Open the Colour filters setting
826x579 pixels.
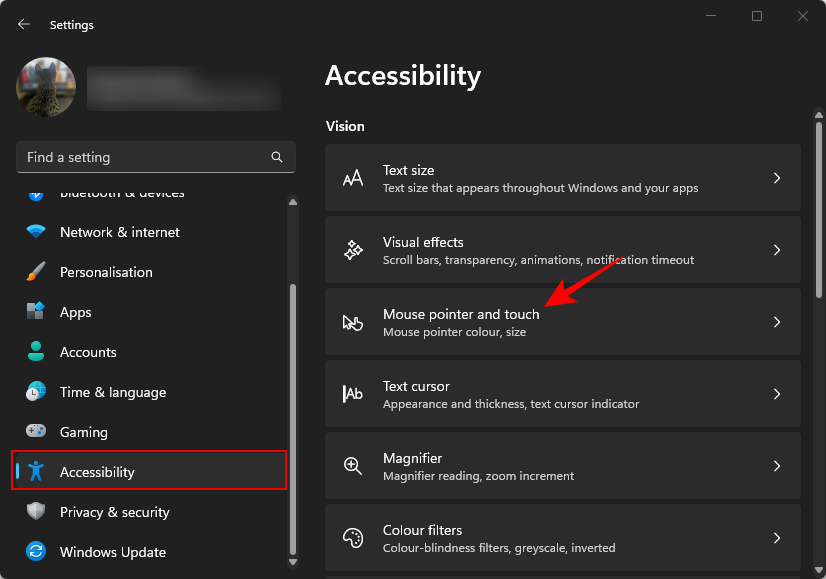pyautogui.click(x=563, y=538)
